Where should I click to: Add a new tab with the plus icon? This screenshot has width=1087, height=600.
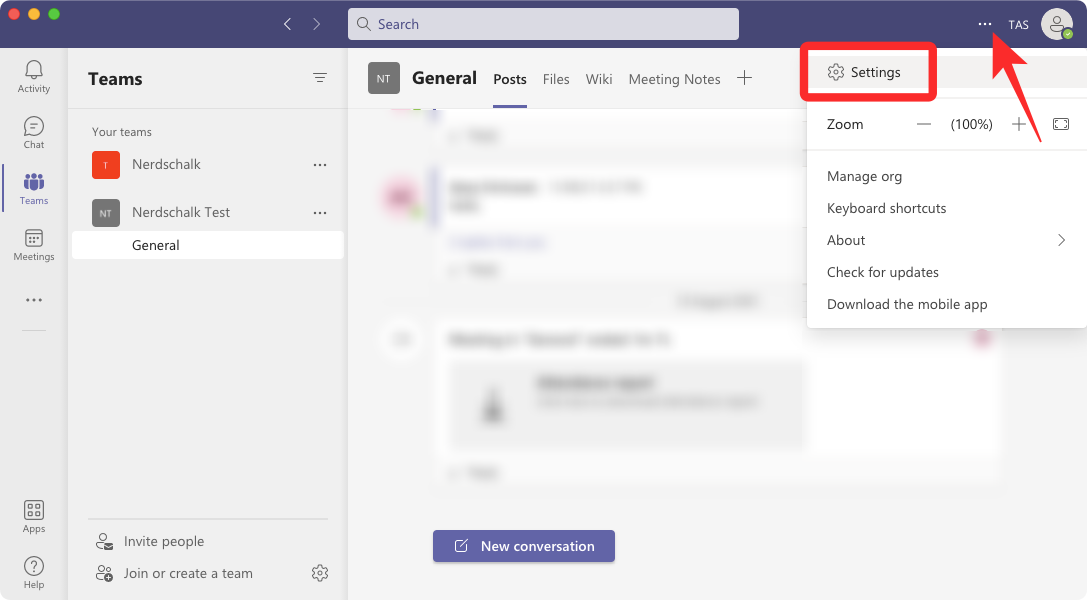pos(744,77)
